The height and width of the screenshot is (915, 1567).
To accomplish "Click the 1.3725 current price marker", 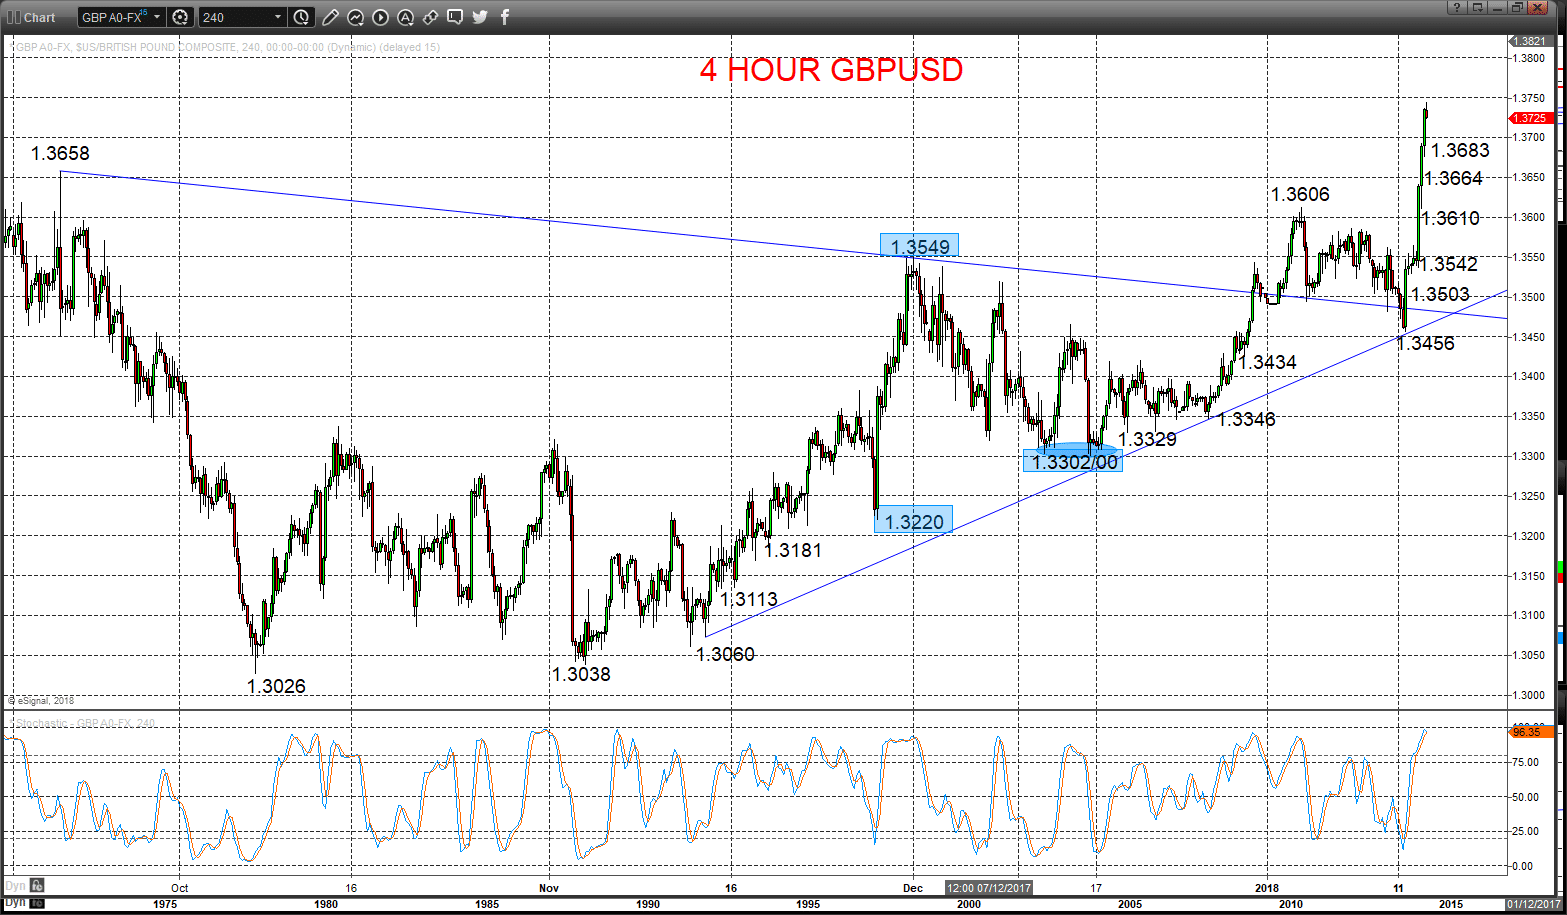I will pos(1529,118).
